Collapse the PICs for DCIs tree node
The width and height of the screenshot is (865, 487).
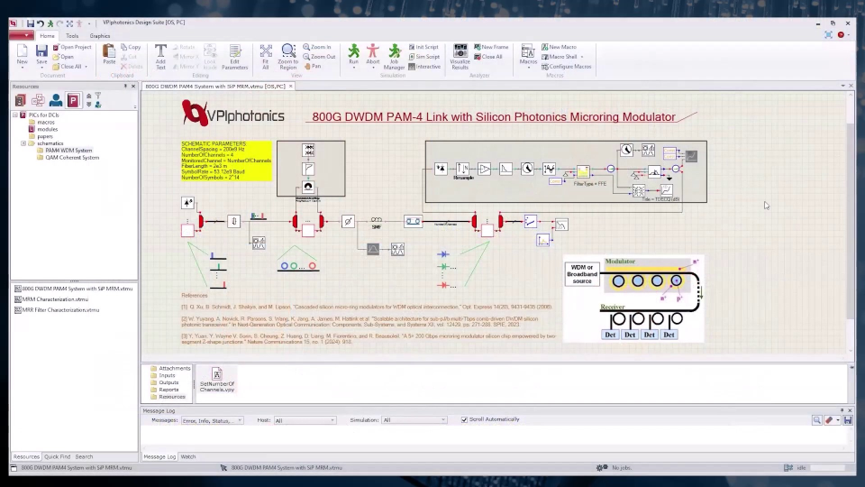[16, 115]
